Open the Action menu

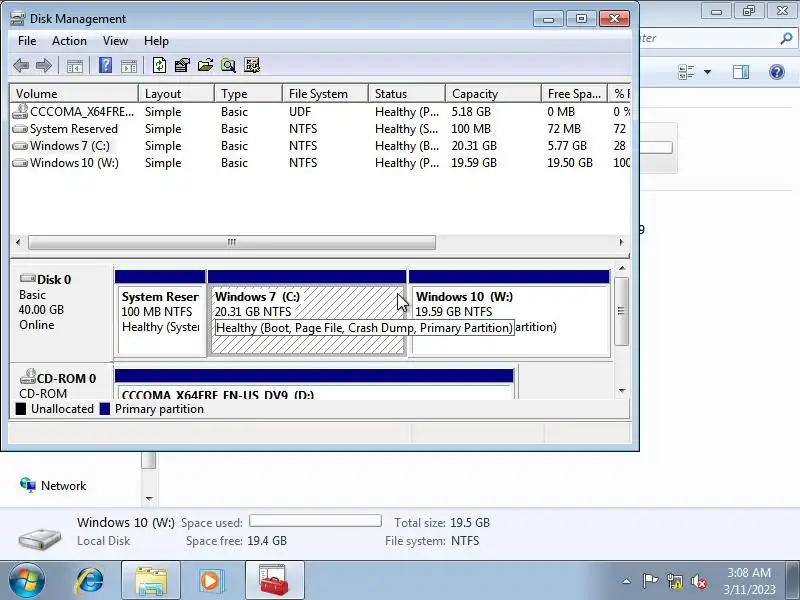click(69, 41)
